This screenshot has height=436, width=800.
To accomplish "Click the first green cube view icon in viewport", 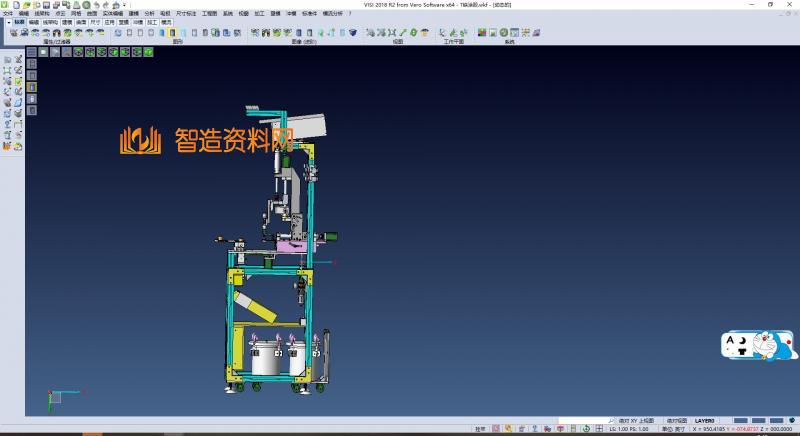I will point(45,52).
